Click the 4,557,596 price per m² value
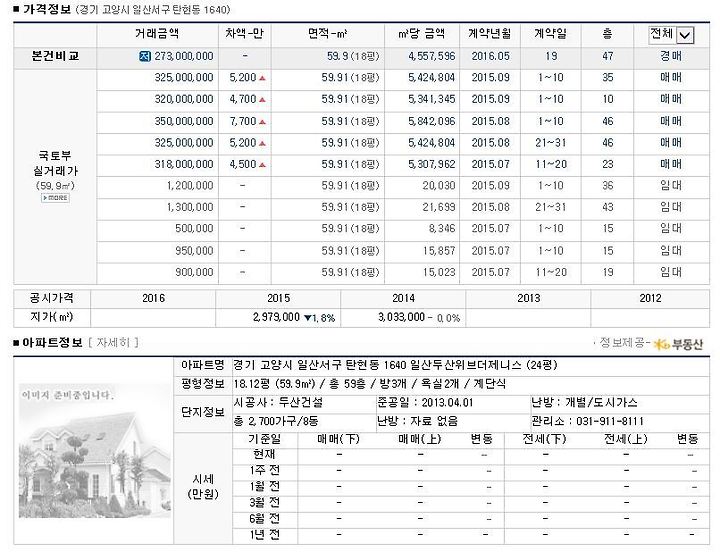This screenshot has width=720, height=552. (432, 56)
